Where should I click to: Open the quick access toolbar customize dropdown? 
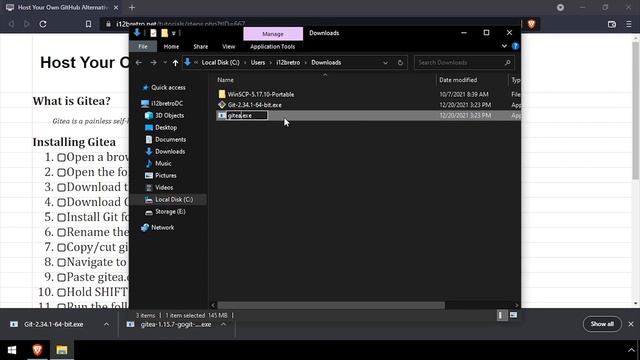[173, 33]
